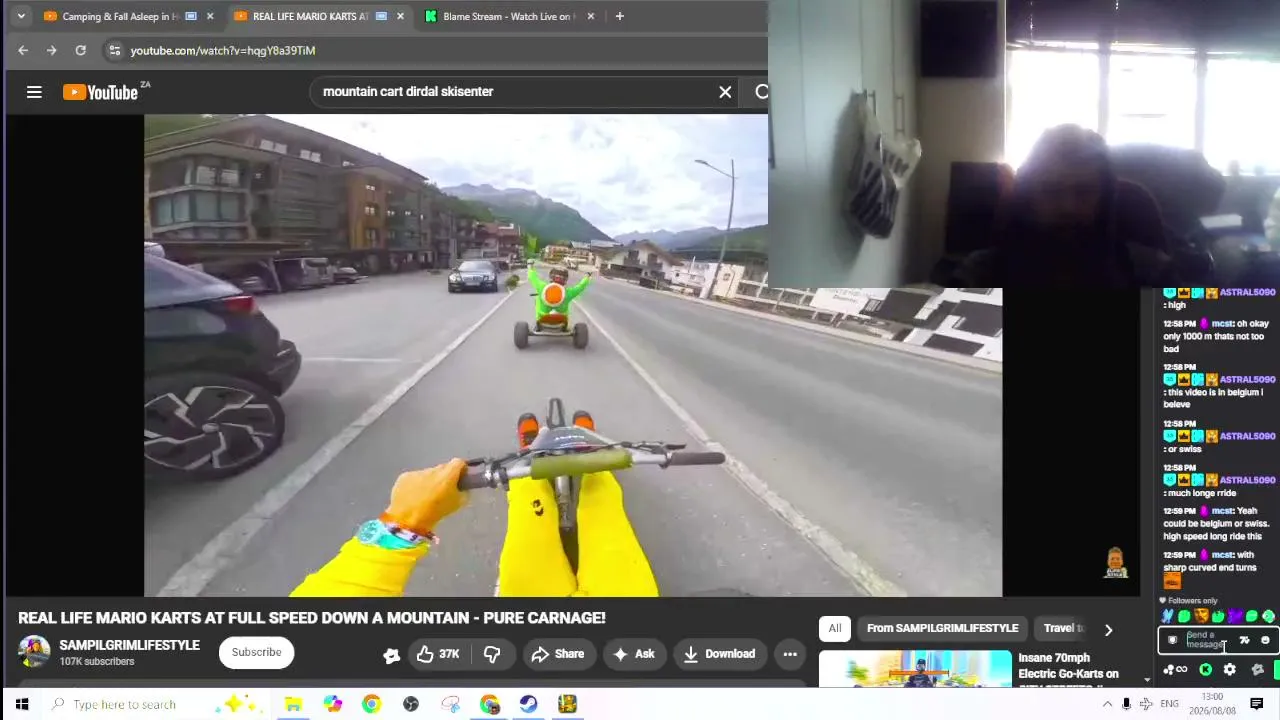
Task: Dislike the Mario Karts video
Action: [492, 654]
